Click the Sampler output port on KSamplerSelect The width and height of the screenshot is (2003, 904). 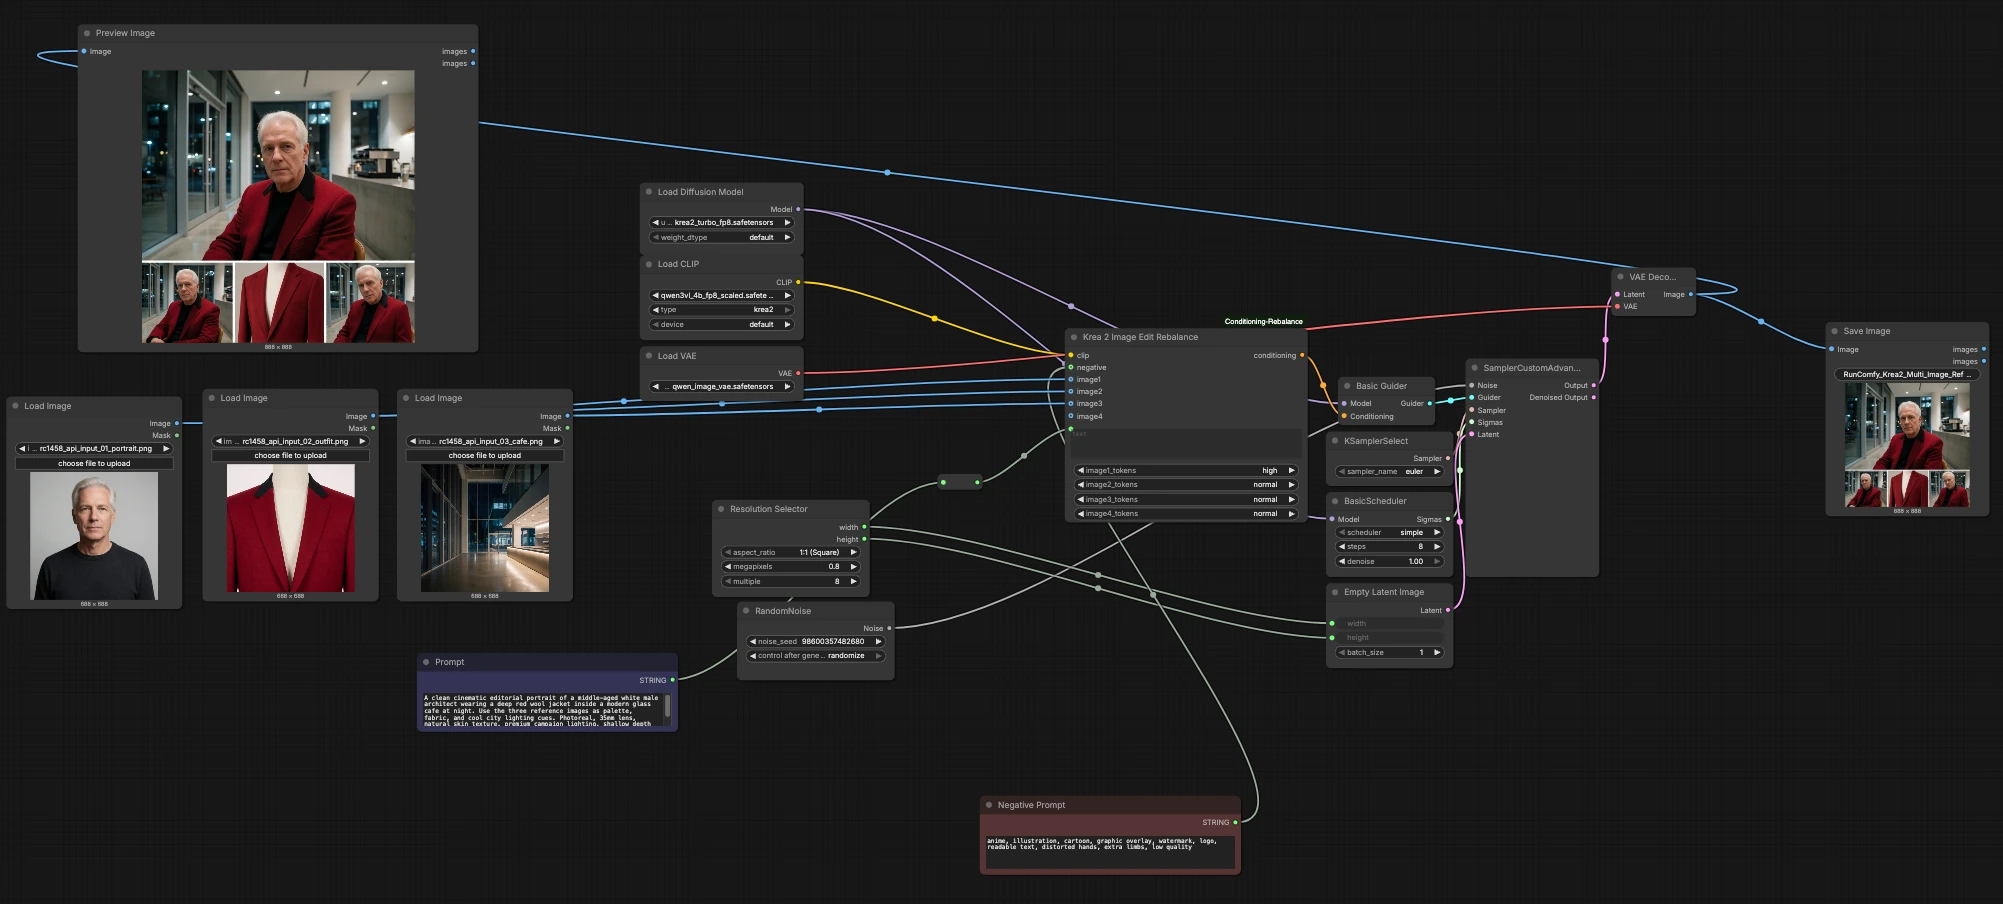point(1448,458)
